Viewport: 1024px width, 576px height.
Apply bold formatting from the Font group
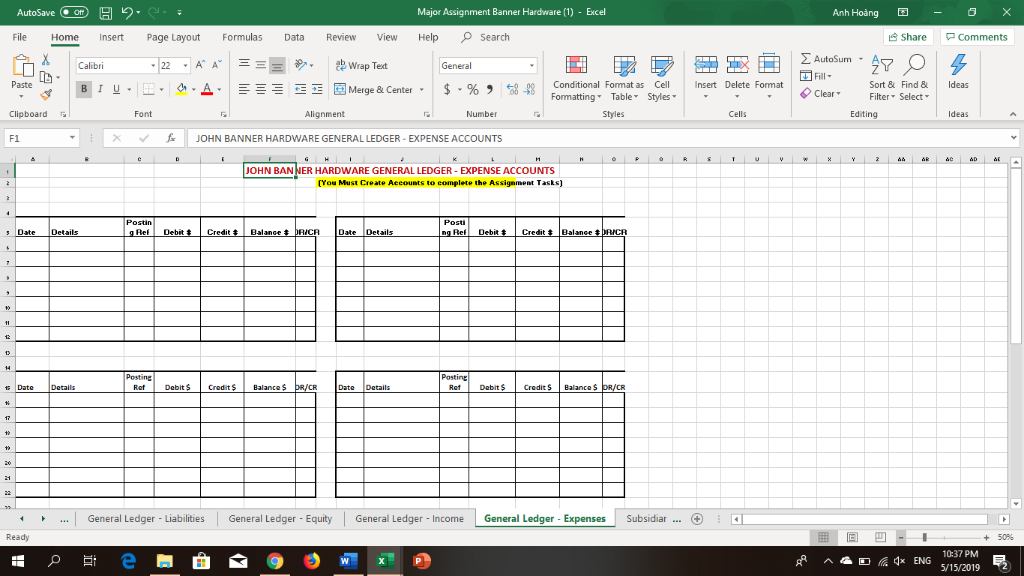pyautogui.click(x=84, y=89)
